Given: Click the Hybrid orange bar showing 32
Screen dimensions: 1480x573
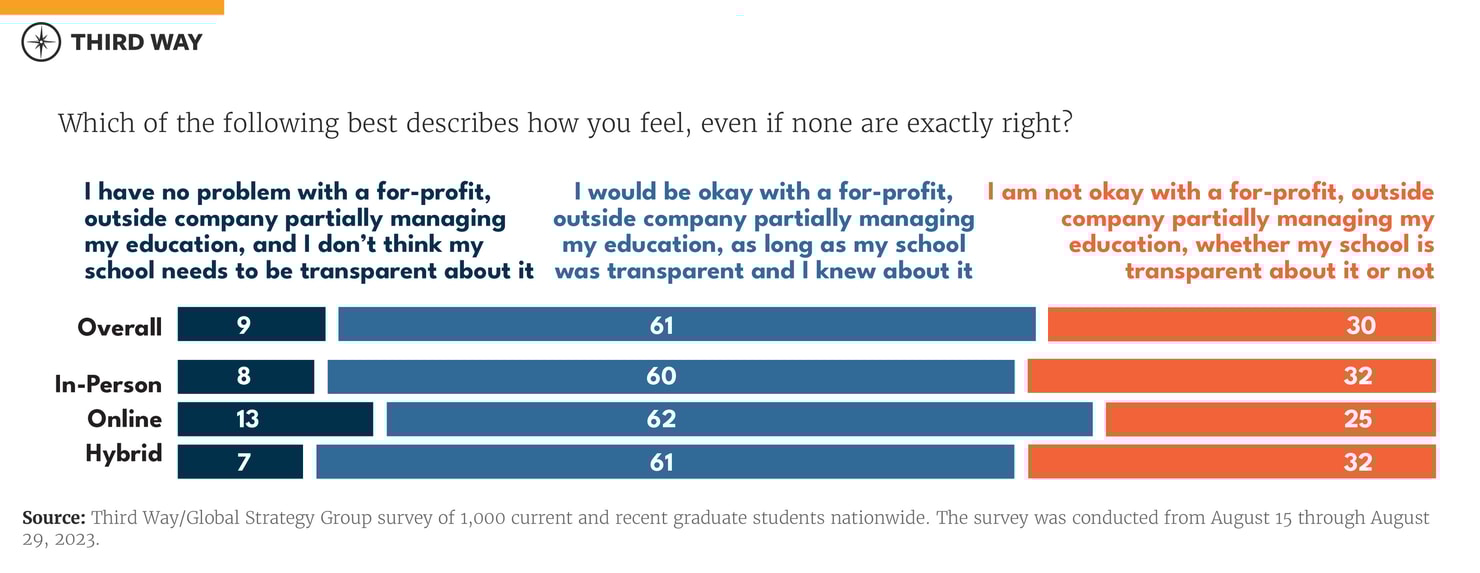Looking at the screenshot, I should click(x=1231, y=462).
